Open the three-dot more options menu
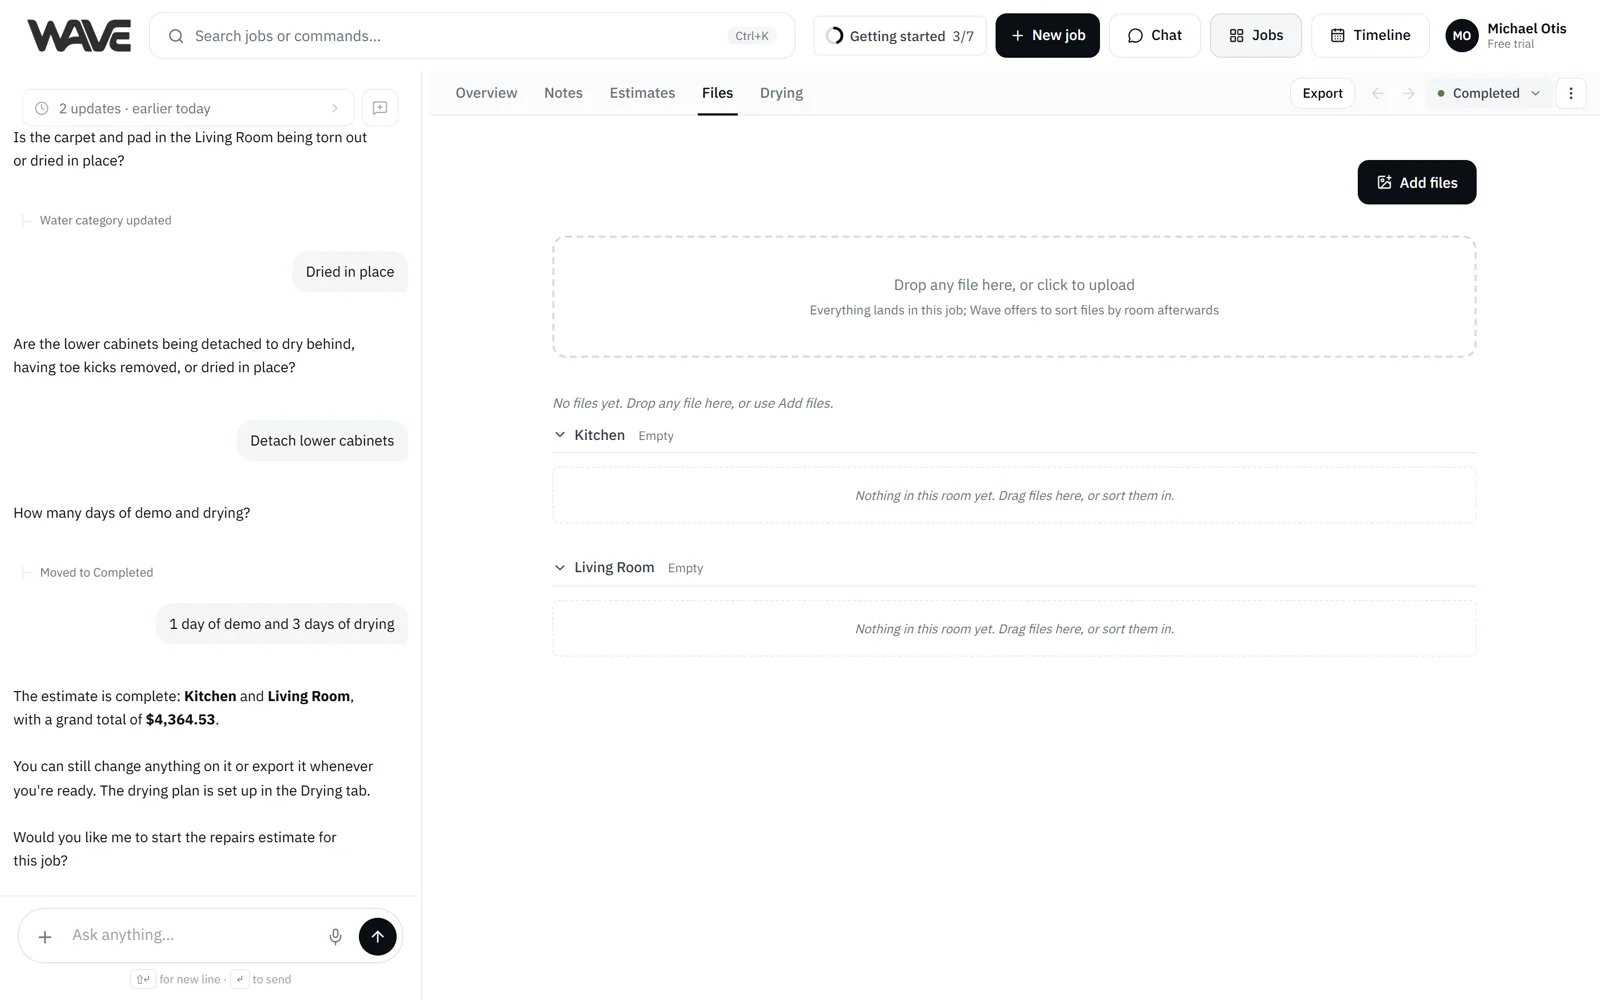 pos(1571,93)
